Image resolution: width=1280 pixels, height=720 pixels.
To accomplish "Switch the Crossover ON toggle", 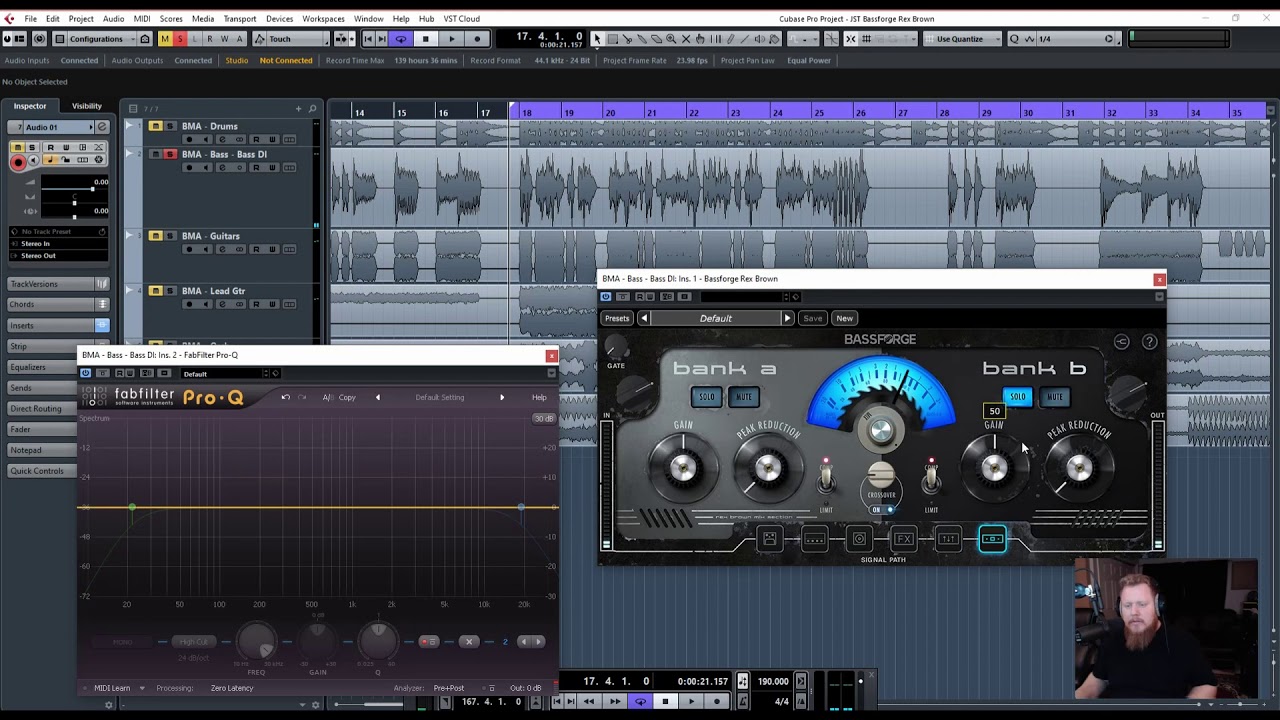I will [881, 510].
